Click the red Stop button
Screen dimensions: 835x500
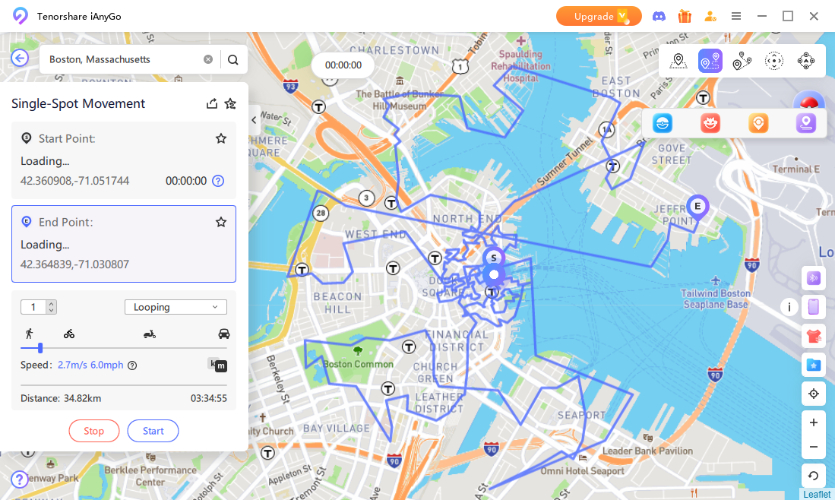94,431
